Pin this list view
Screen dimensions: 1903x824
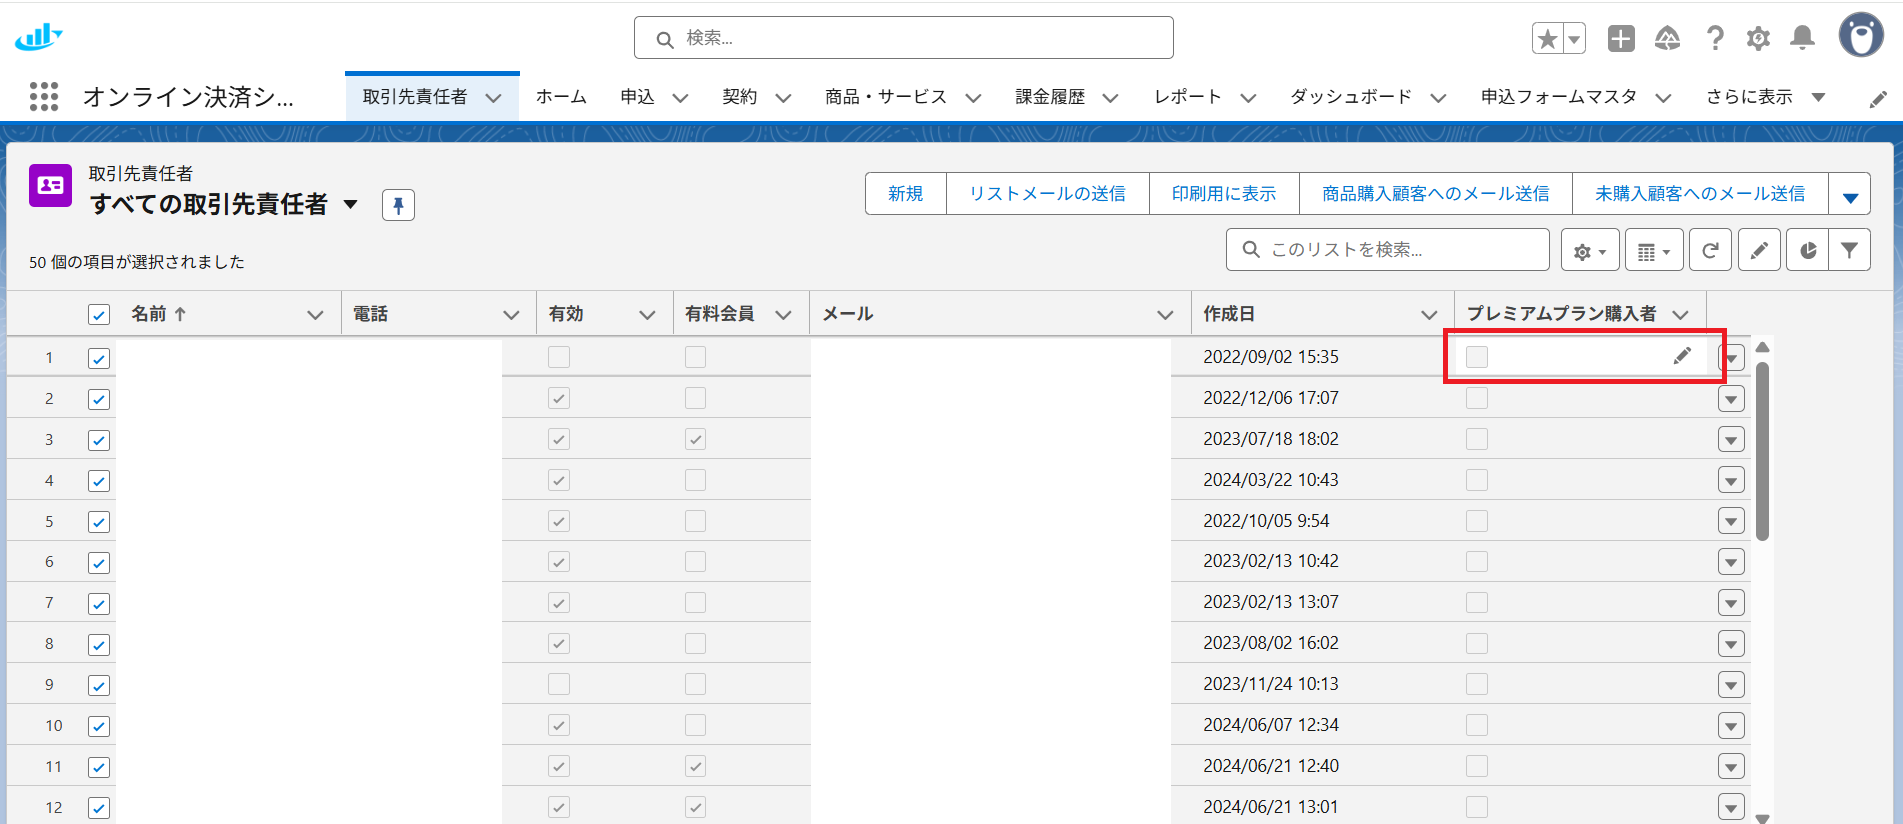398,205
